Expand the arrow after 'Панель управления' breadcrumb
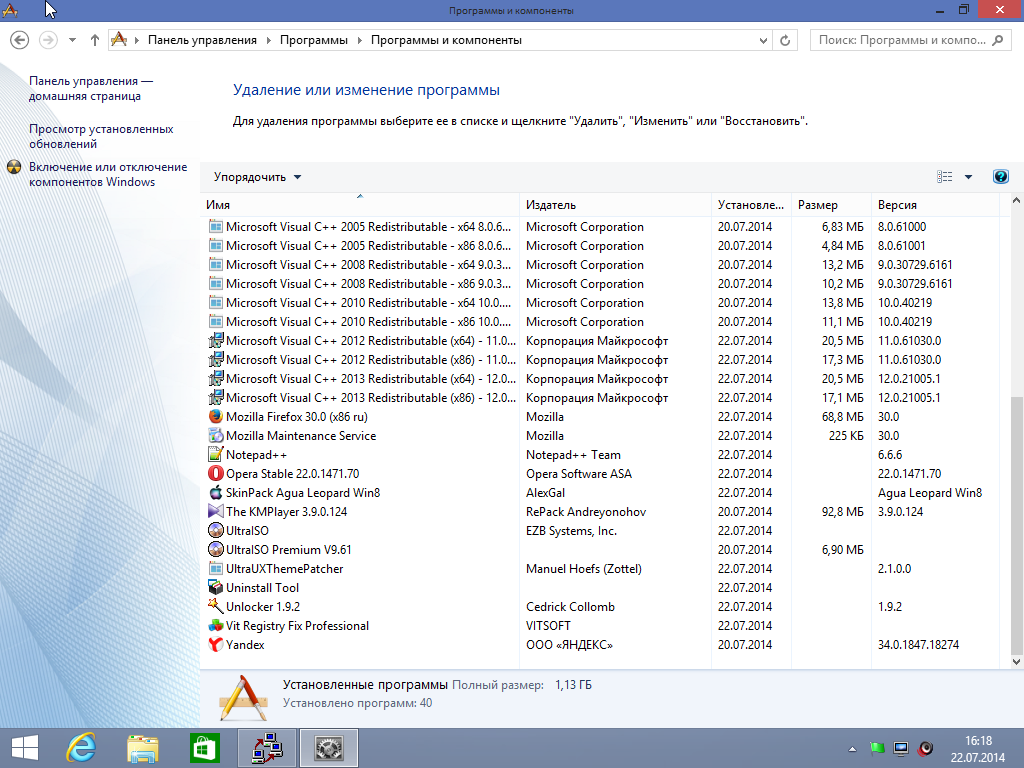 coord(268,40)
